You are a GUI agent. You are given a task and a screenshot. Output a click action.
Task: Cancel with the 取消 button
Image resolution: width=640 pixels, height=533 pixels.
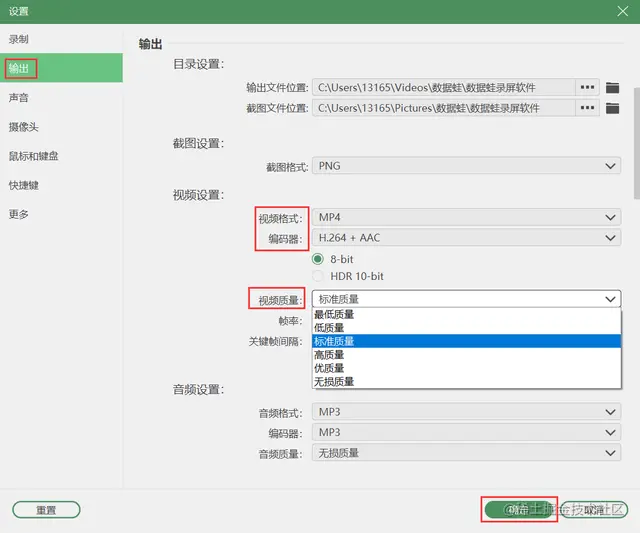[594, 509]
